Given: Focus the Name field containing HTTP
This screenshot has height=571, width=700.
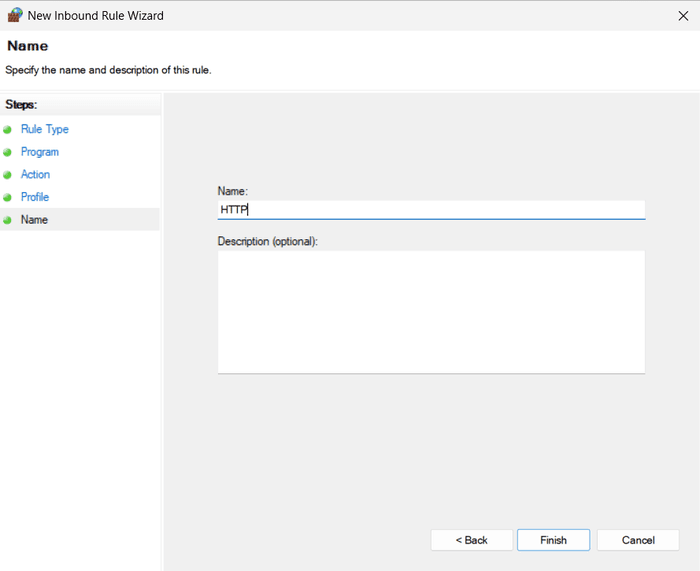Looking at the screenshot, I should click(431, 210).
